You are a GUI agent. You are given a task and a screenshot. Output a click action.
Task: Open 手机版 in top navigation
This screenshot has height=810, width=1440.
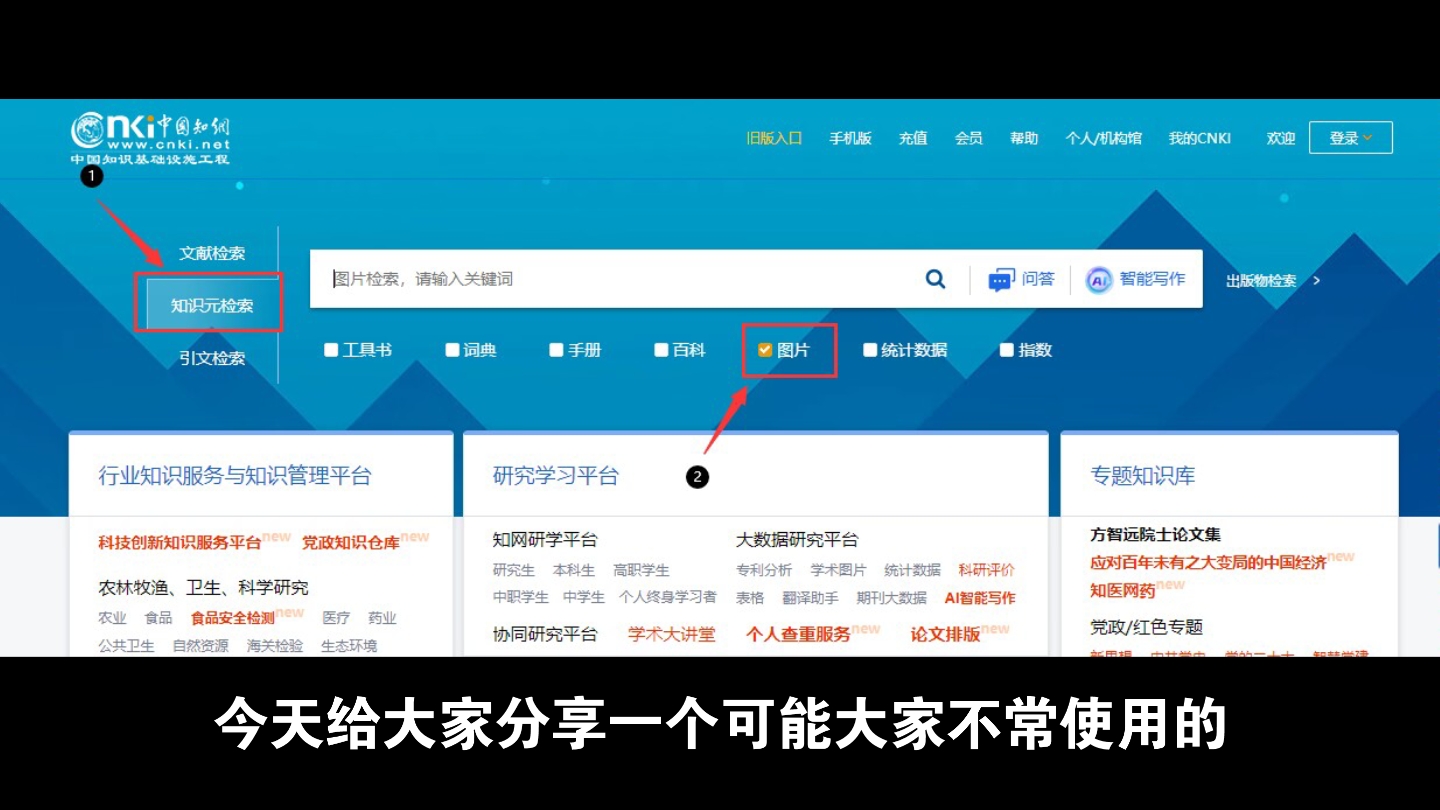pyautogui.click(x=850, y=138)
